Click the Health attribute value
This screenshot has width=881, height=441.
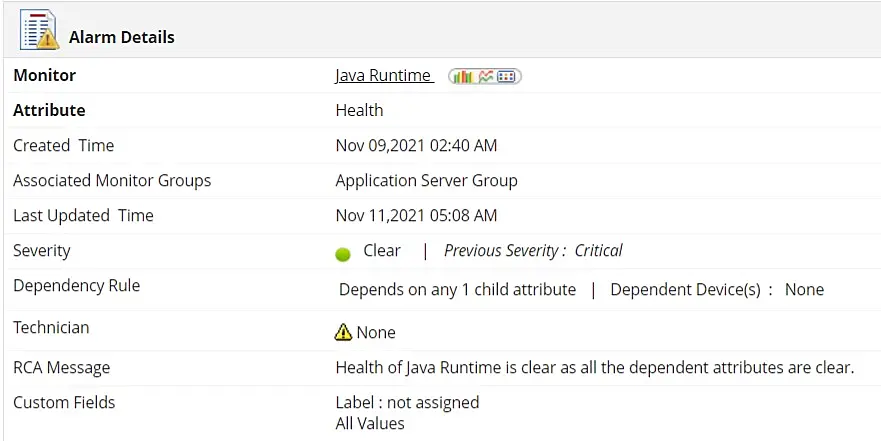(359, 111)
